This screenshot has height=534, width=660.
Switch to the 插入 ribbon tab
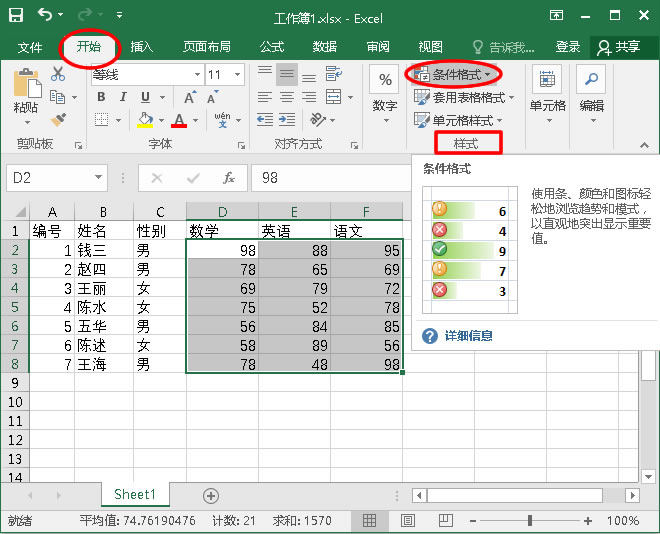[x=141, y=46]
